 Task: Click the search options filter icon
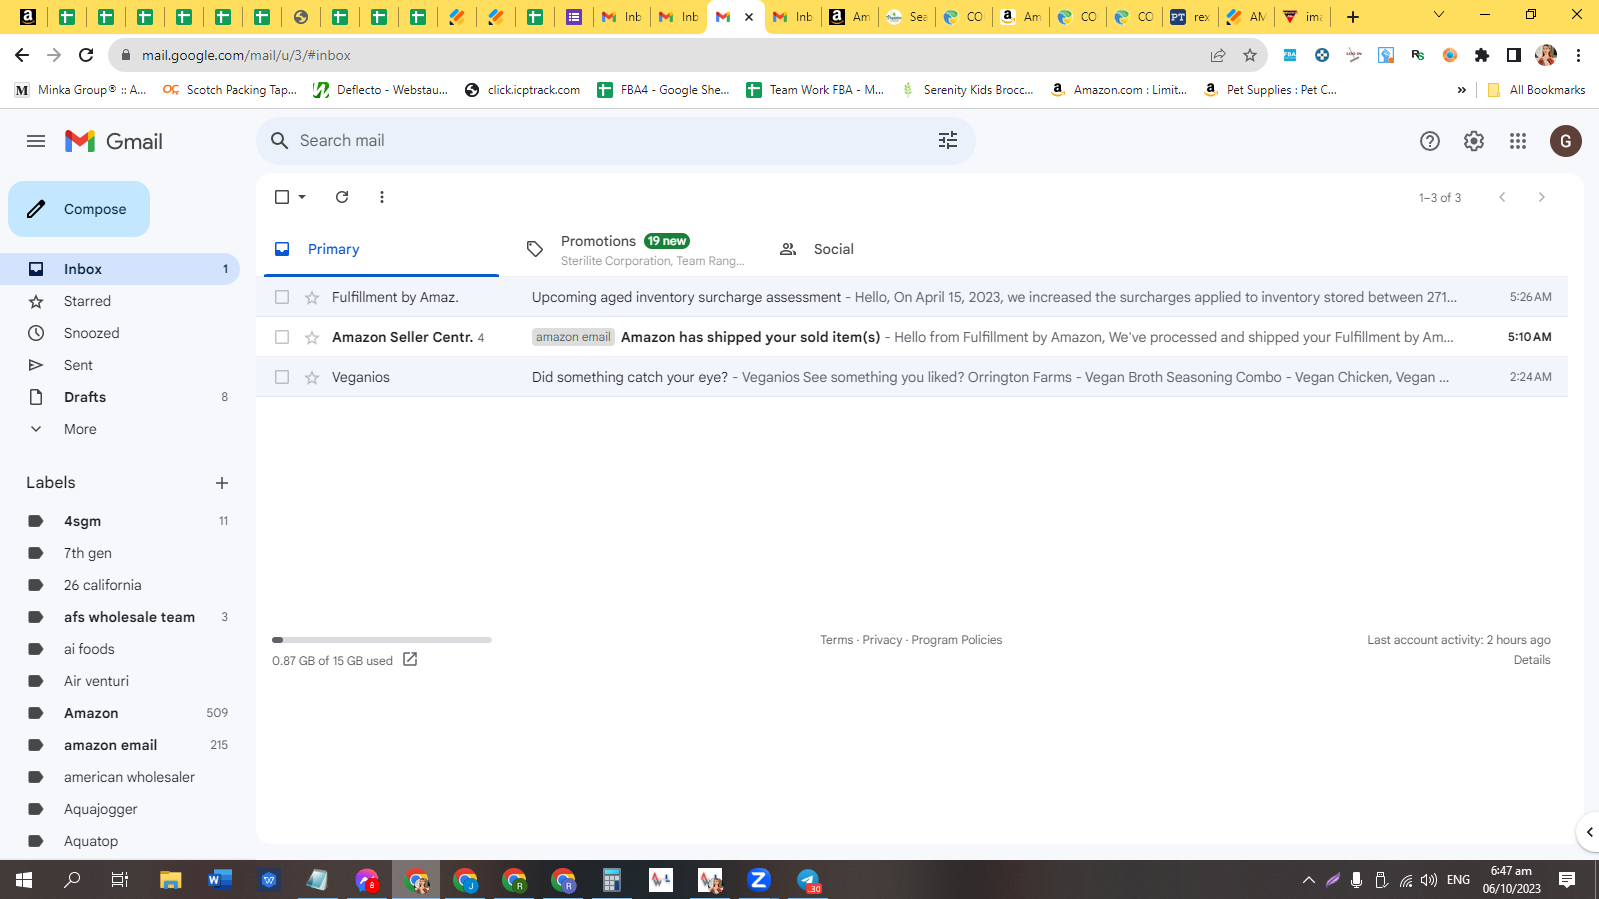[948, 141]
